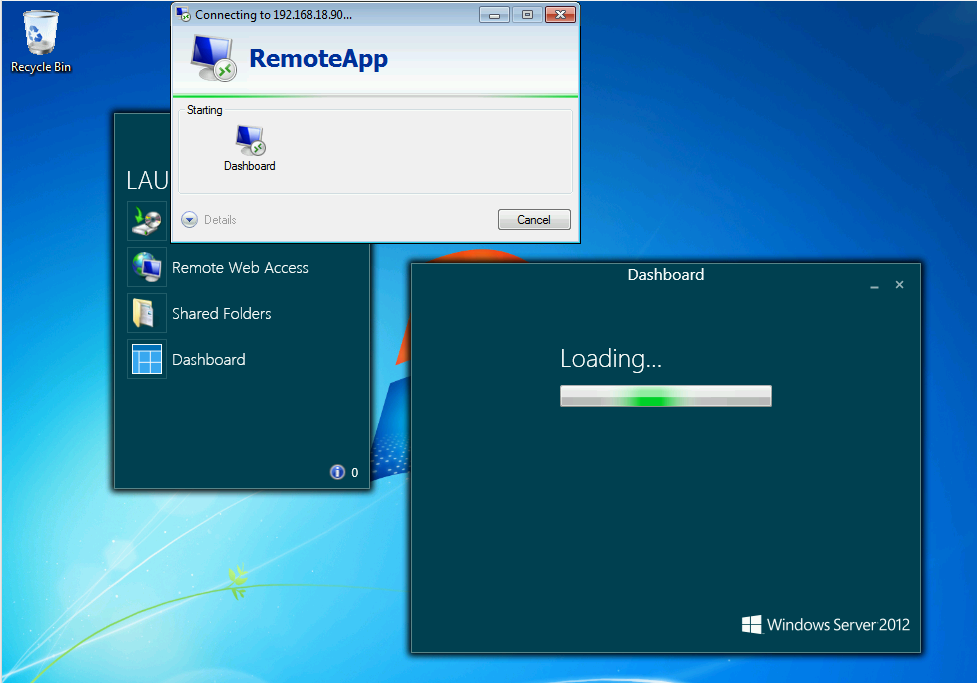The height and width of the screenshot is (683, 977).
Task: Cancel the RemoteApp connection
Action: click(534, 219)
